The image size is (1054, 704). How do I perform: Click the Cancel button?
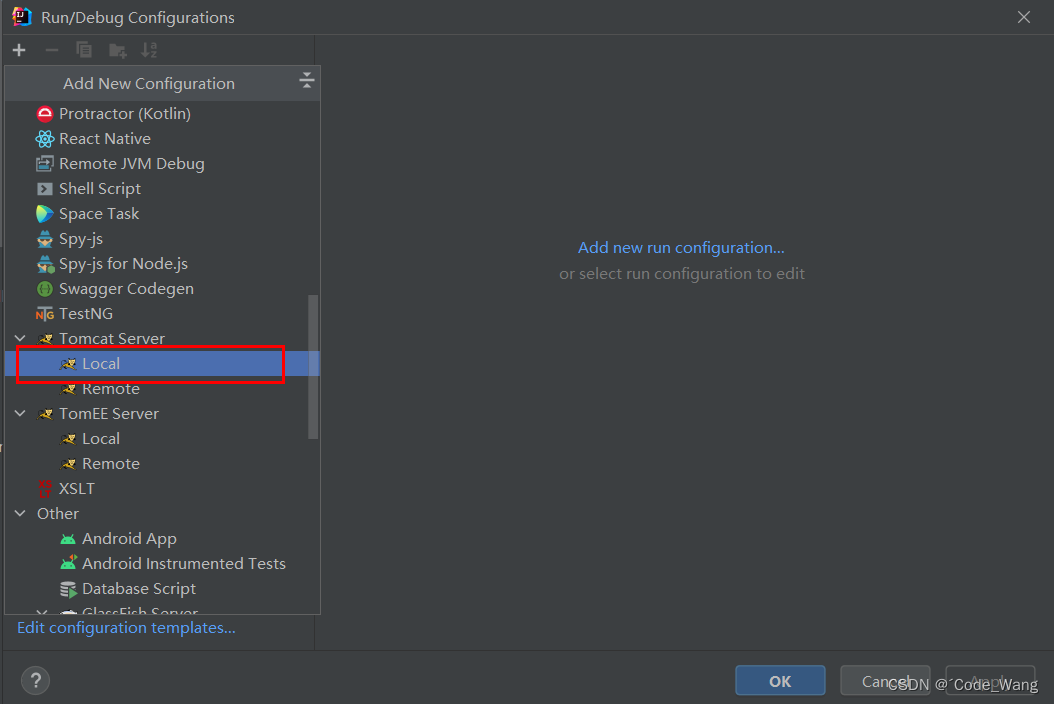point(885,680)
